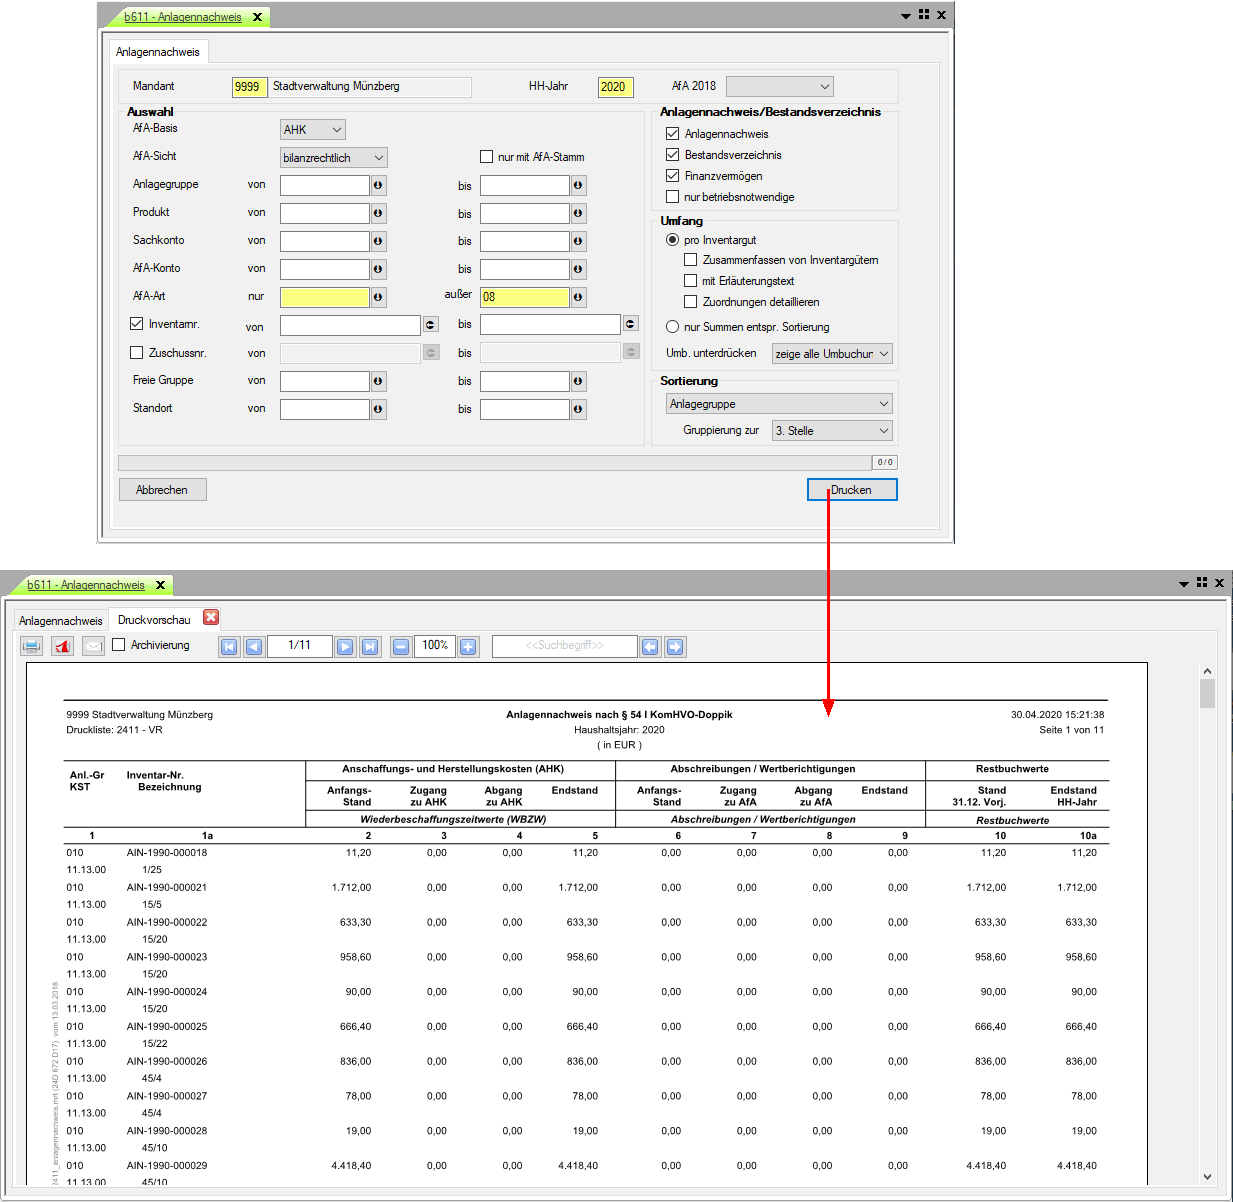Screen dimensions: 1233x1202
Task: Expand the Sortierung Anlagegruppe dropdown
Action: 779,404
